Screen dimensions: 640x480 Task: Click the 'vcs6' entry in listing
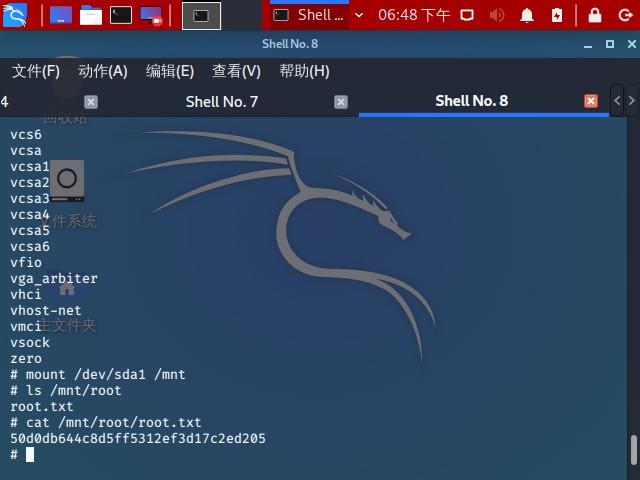[26, 134]
